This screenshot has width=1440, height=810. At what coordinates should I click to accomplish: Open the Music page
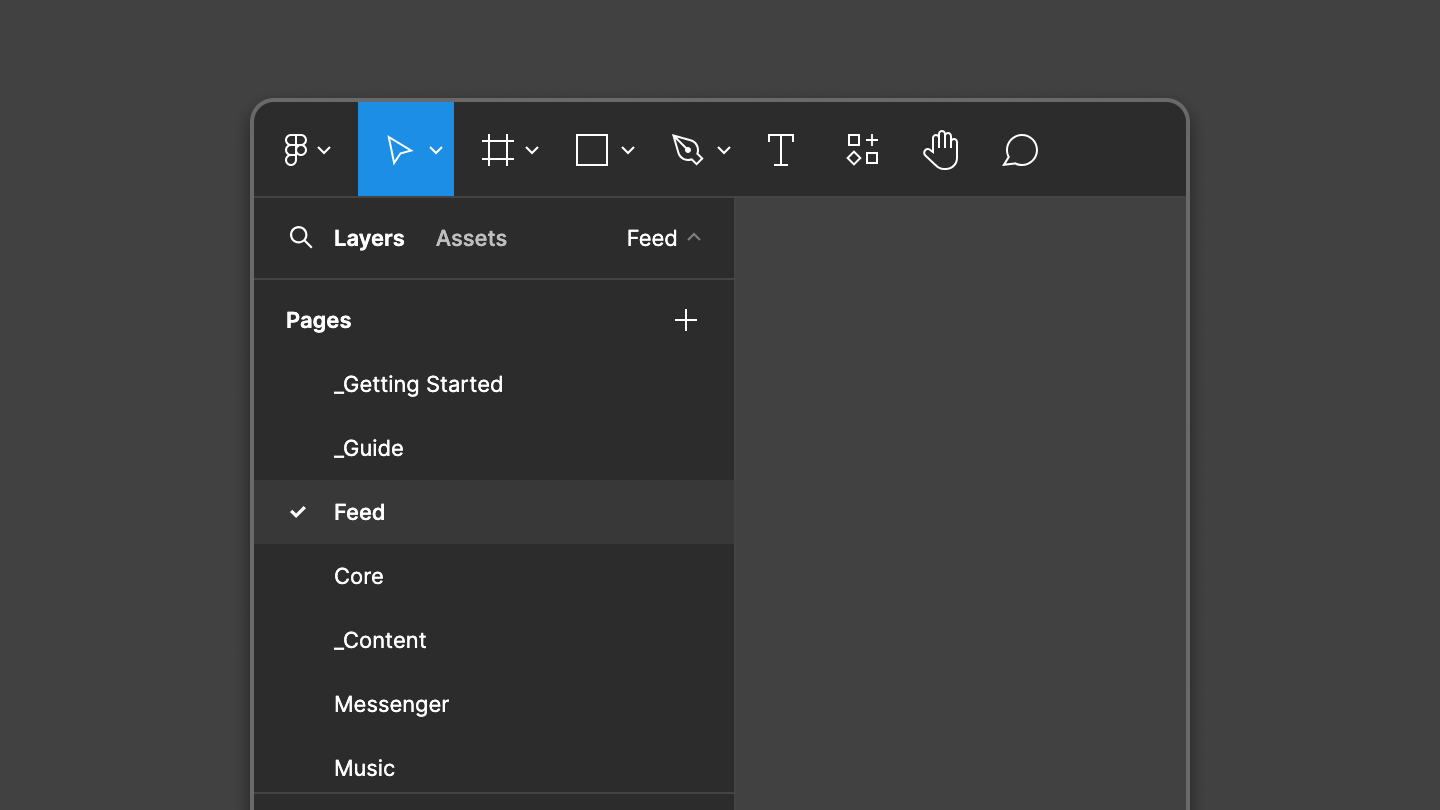pos(494,766)
